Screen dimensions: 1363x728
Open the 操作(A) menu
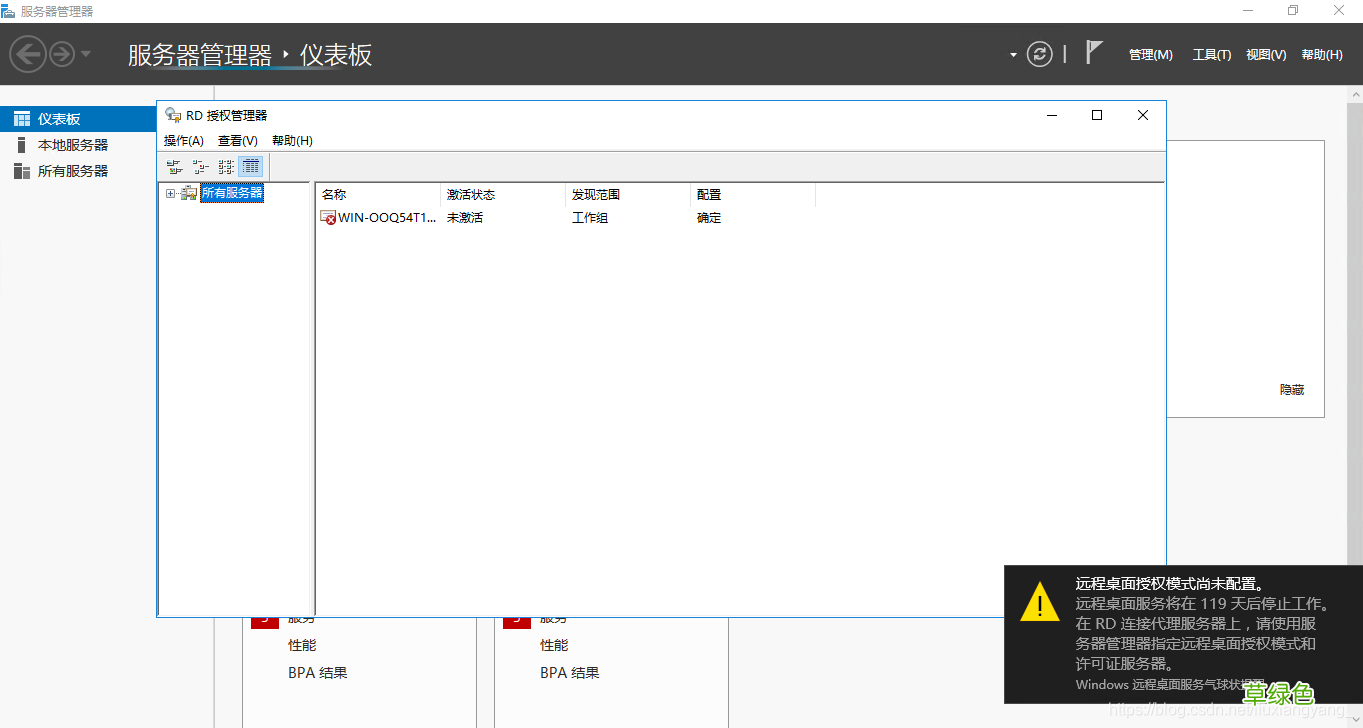click(x=183, y=140)
